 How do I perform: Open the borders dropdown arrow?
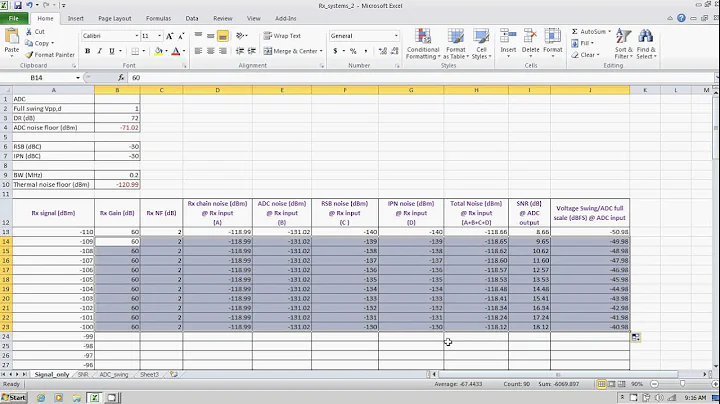coord(144,51)
